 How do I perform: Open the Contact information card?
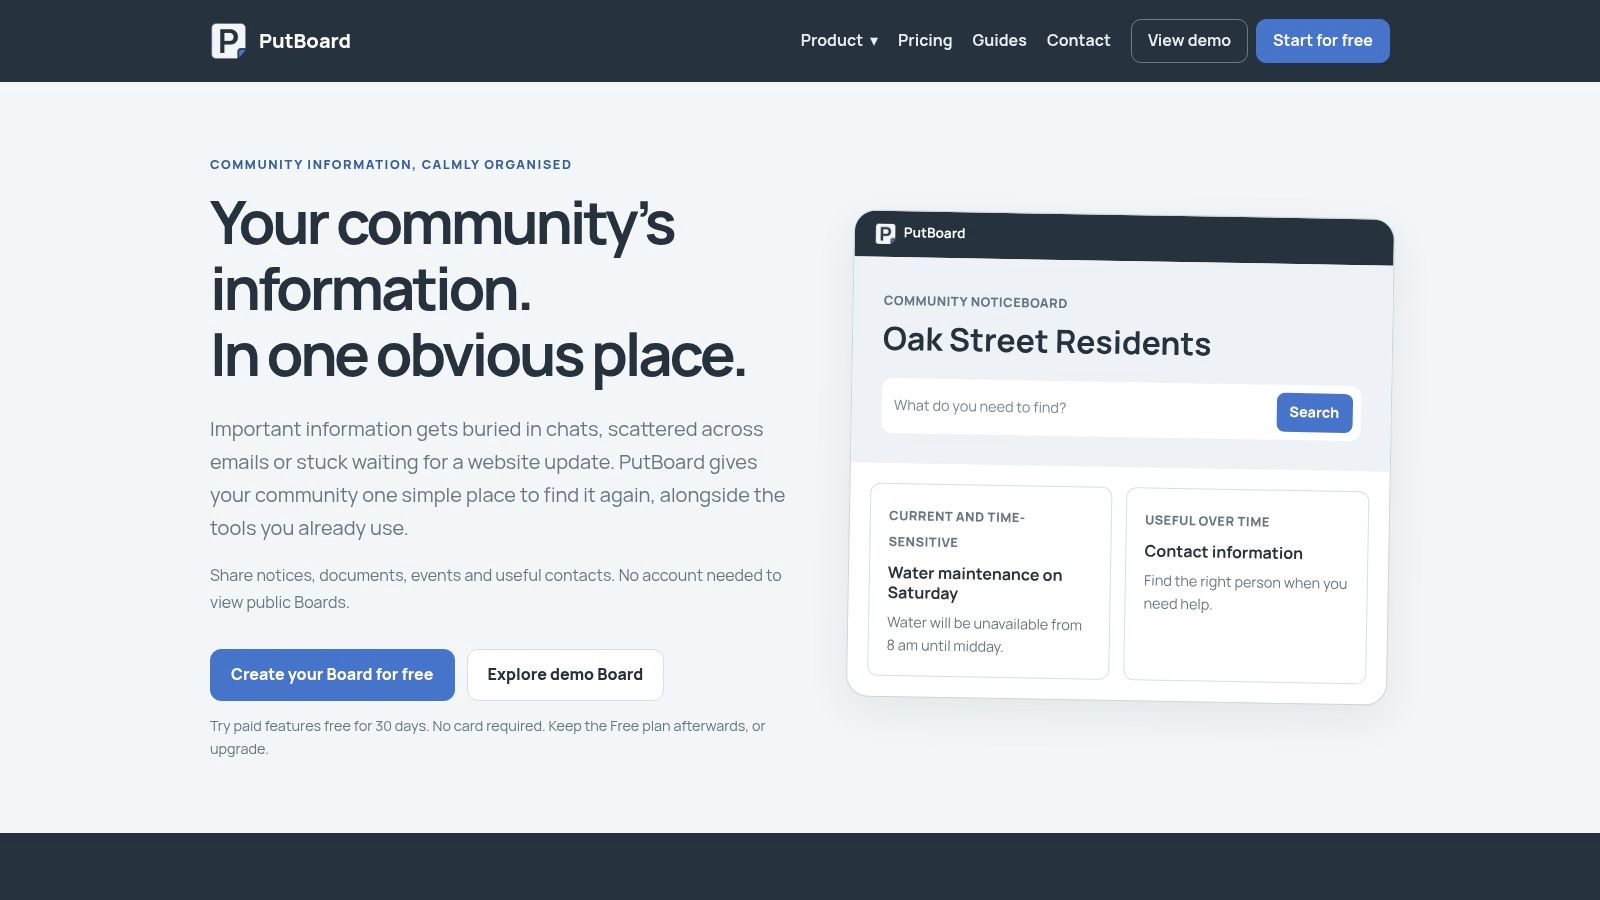[x=1246, y=586]
